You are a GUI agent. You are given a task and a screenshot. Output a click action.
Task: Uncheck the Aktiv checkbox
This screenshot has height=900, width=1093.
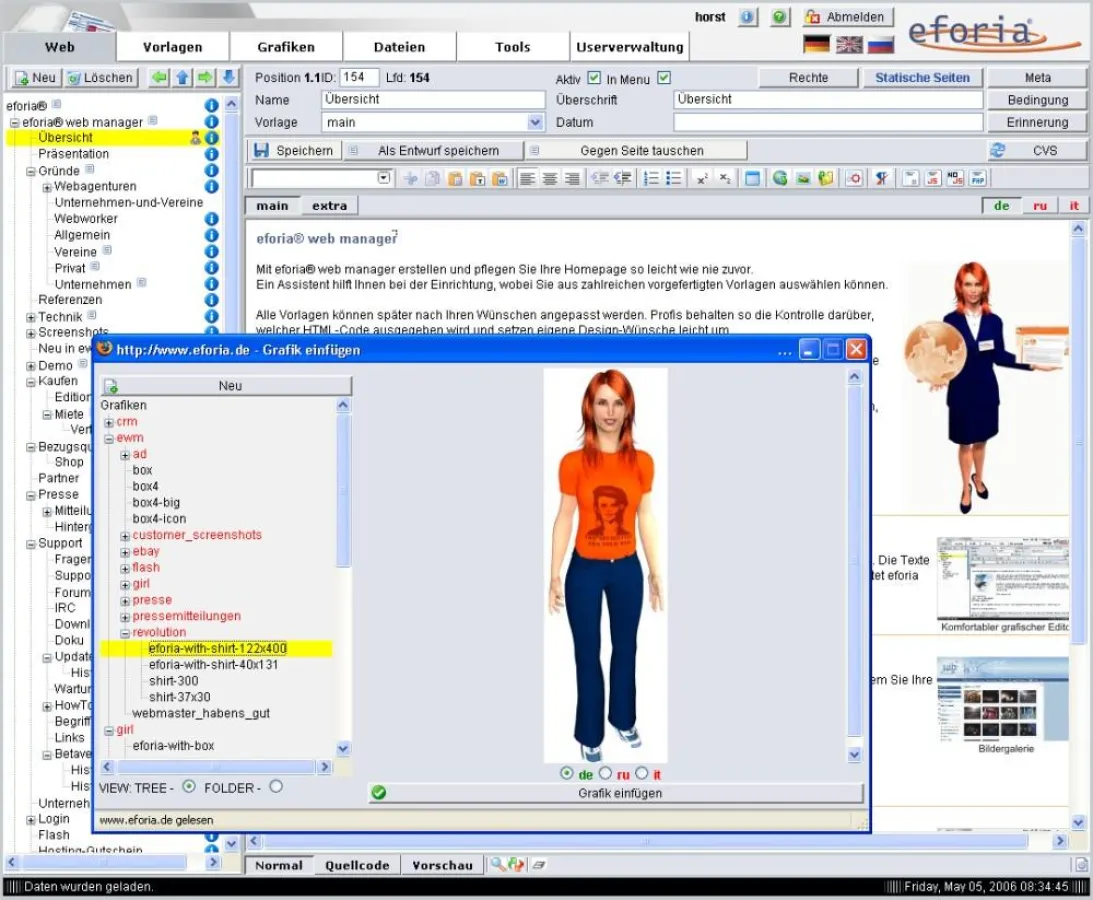coord(593,77)
